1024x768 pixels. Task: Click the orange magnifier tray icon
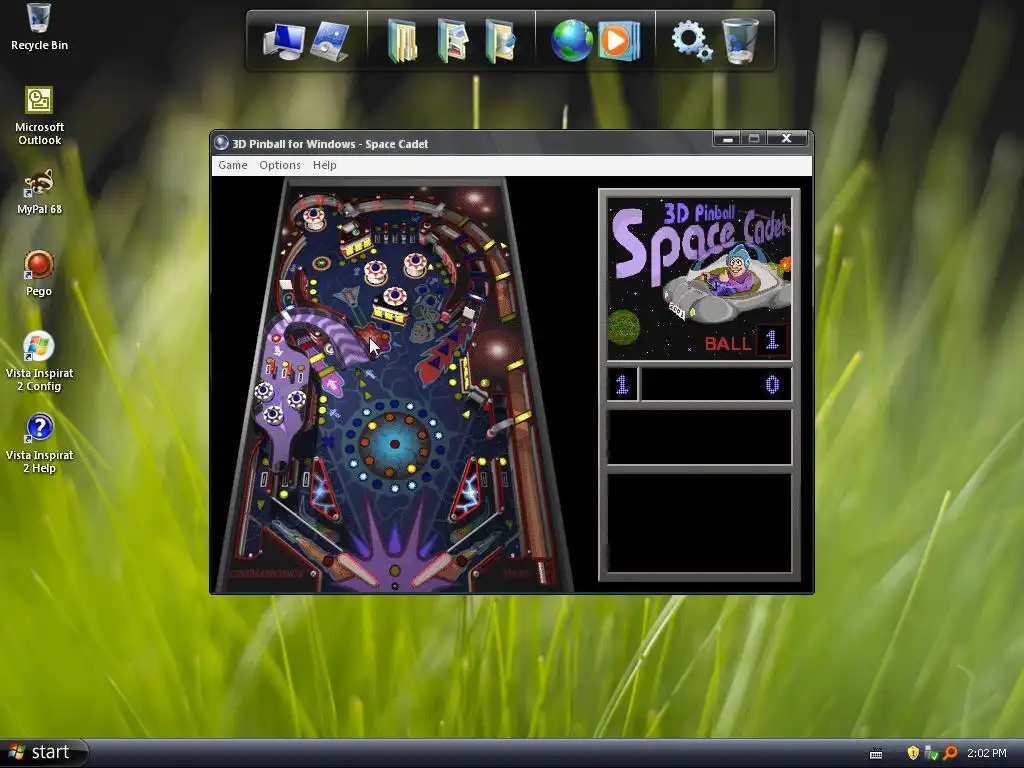click(x=950, y=753)
